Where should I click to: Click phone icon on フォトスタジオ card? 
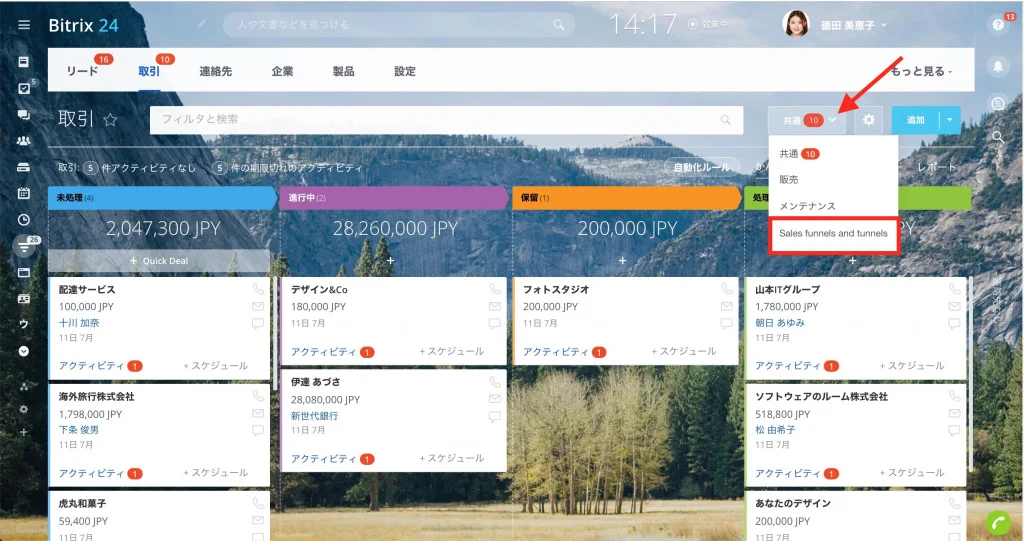click(727, 289)
